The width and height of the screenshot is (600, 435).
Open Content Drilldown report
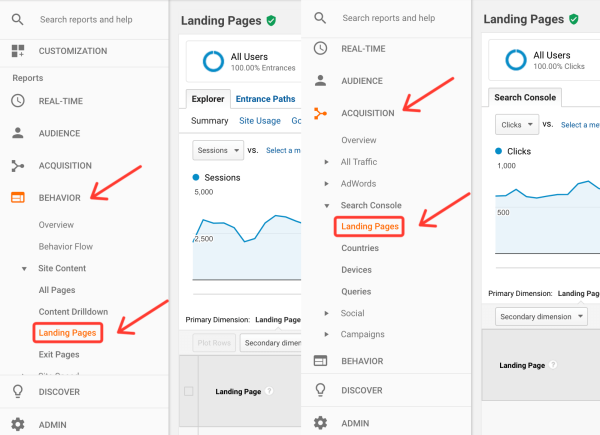point(73,311)
